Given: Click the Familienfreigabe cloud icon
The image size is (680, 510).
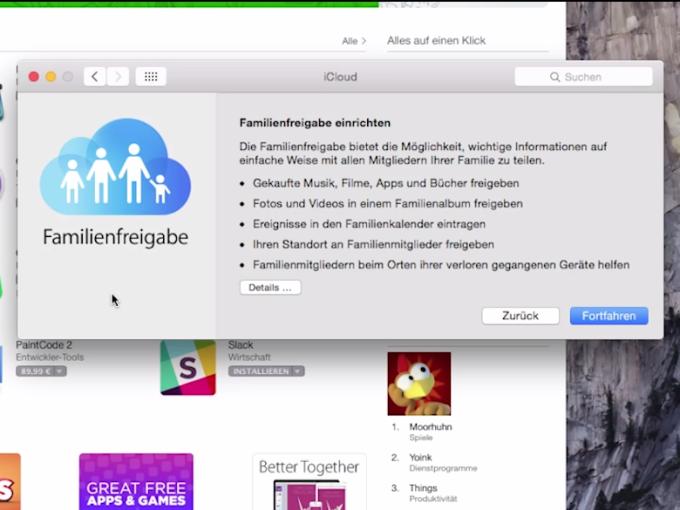Looking at the screenshot, I should pyautogui.click(x=115, y=167).
